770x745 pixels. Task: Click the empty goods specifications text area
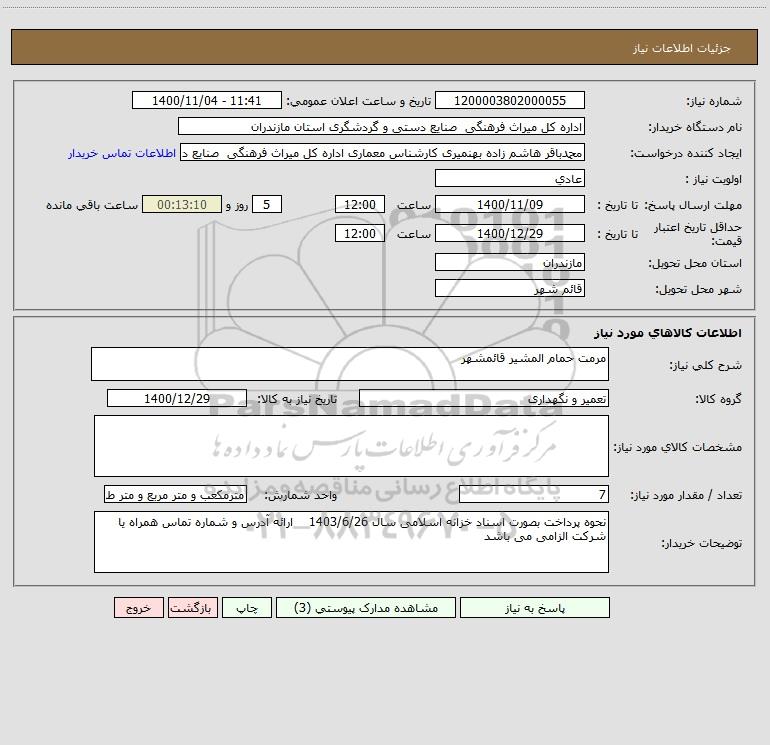coord(351,446)
